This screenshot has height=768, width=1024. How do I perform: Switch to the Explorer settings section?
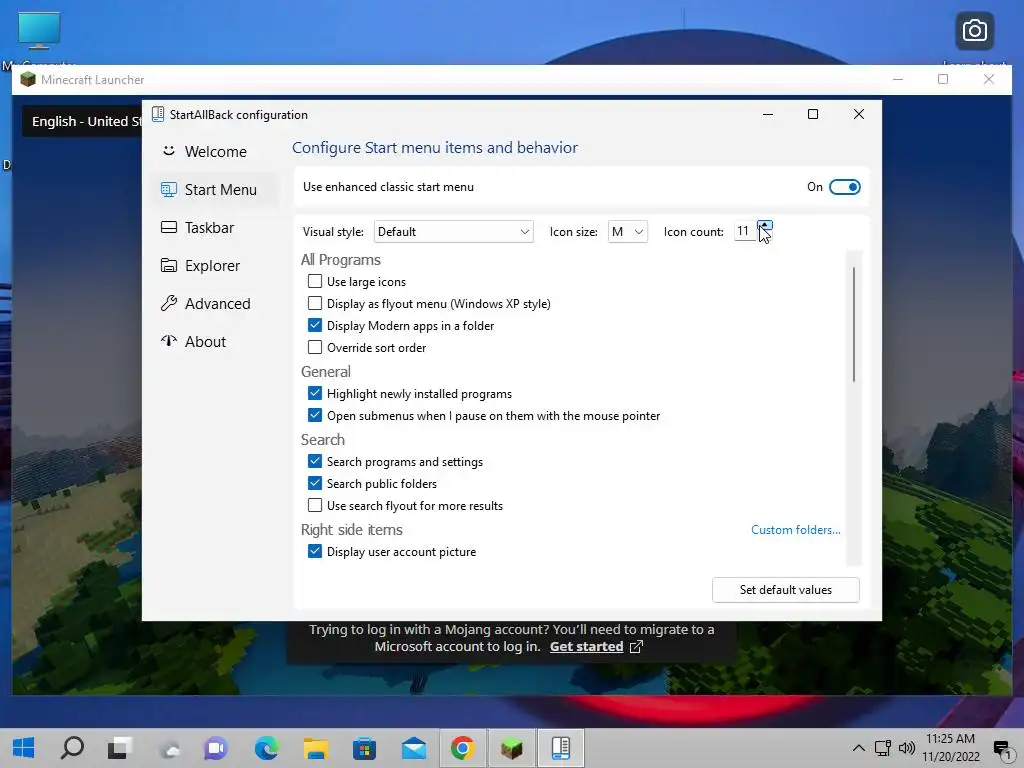pos(201,266)
